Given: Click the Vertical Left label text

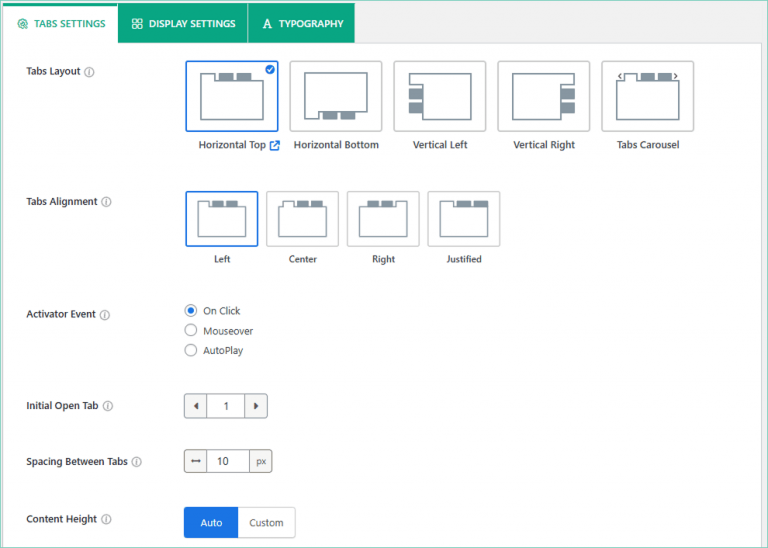Looking at the screenshot, I should [440, 145].
